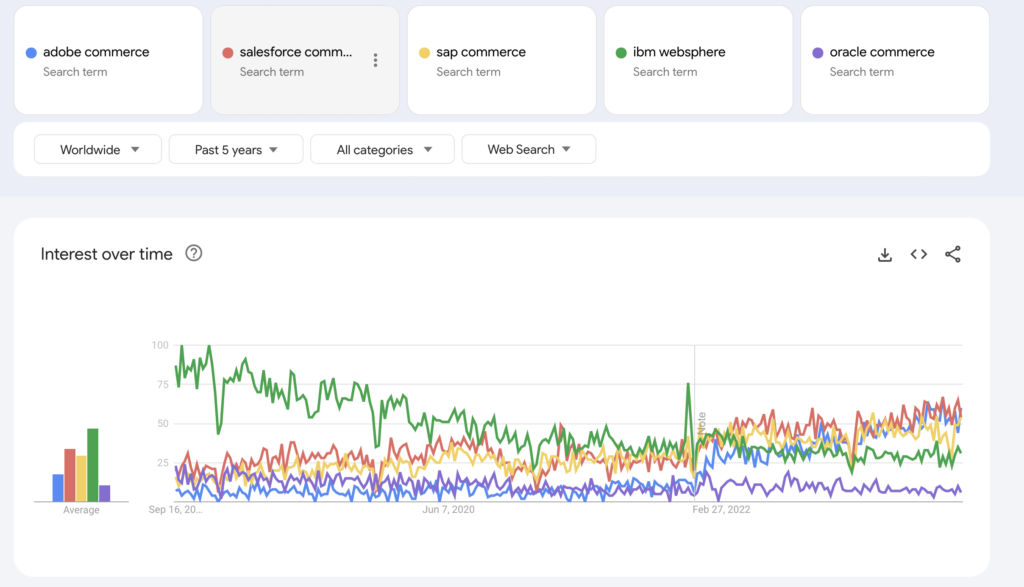Click the green ibm websphere color dot
Image resolution: width=1024 pixels, height=587 pixels.
pos(621,52)
